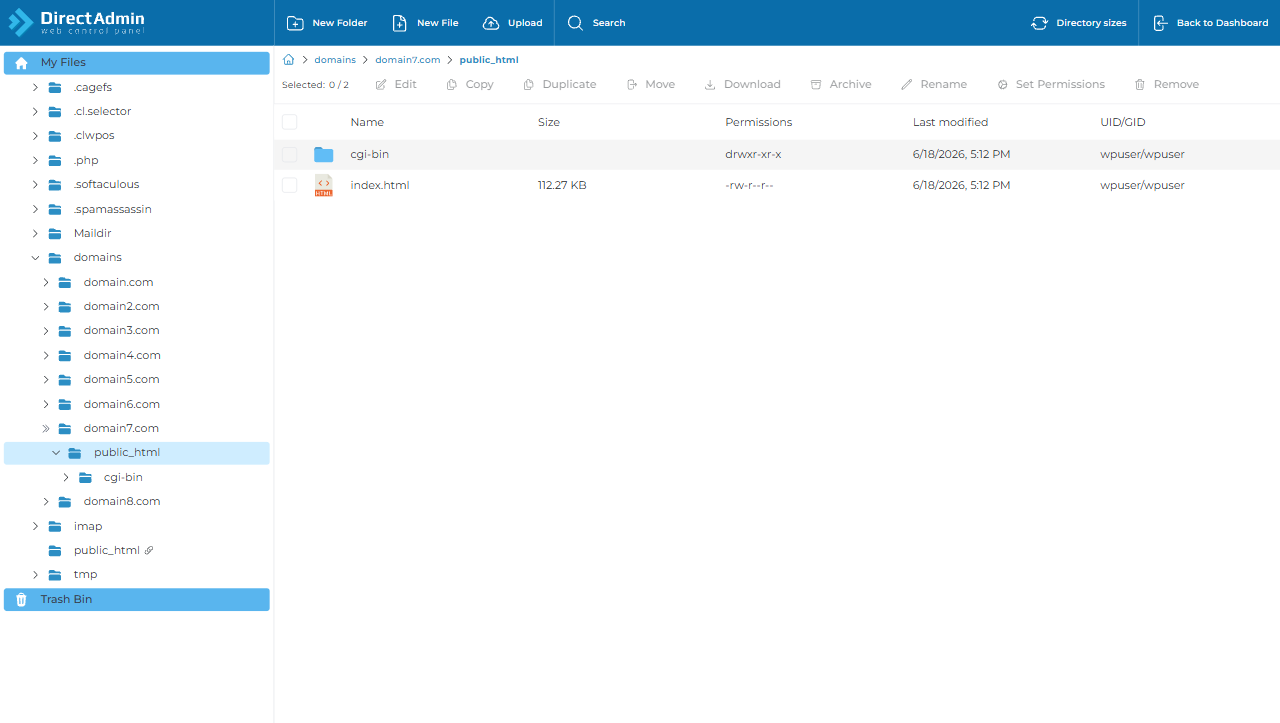Click the Trash Bin icon in sidebar

coord(21,599)
